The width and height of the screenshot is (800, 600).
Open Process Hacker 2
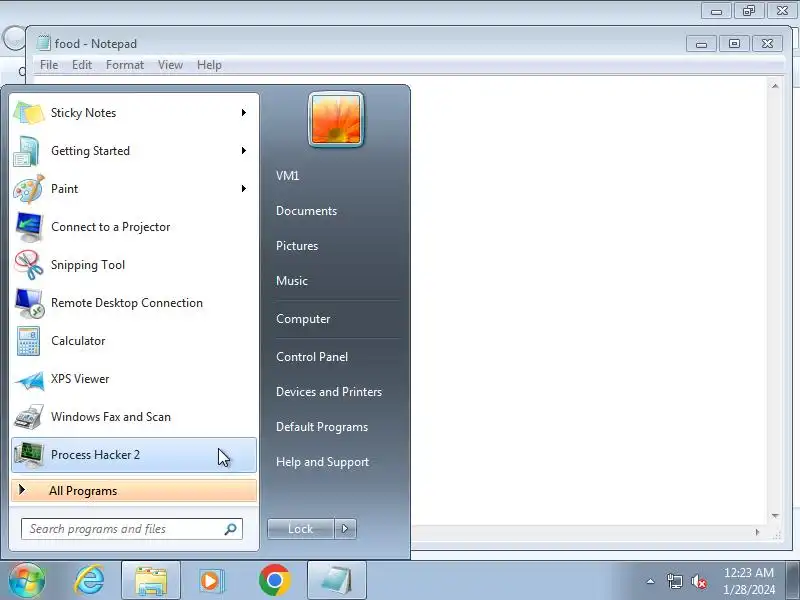point(134,455)
